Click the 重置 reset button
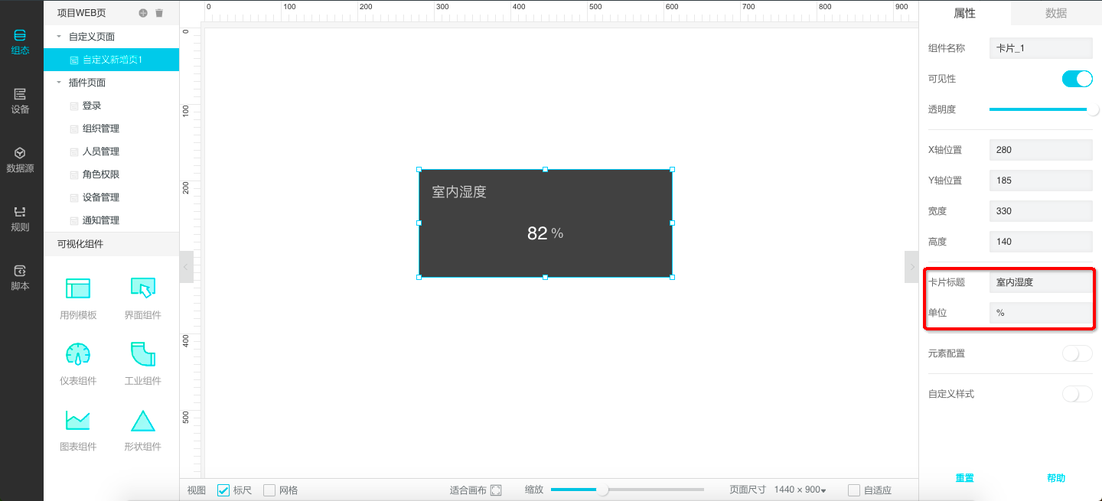1102x501 pixels. coord(964,478)
